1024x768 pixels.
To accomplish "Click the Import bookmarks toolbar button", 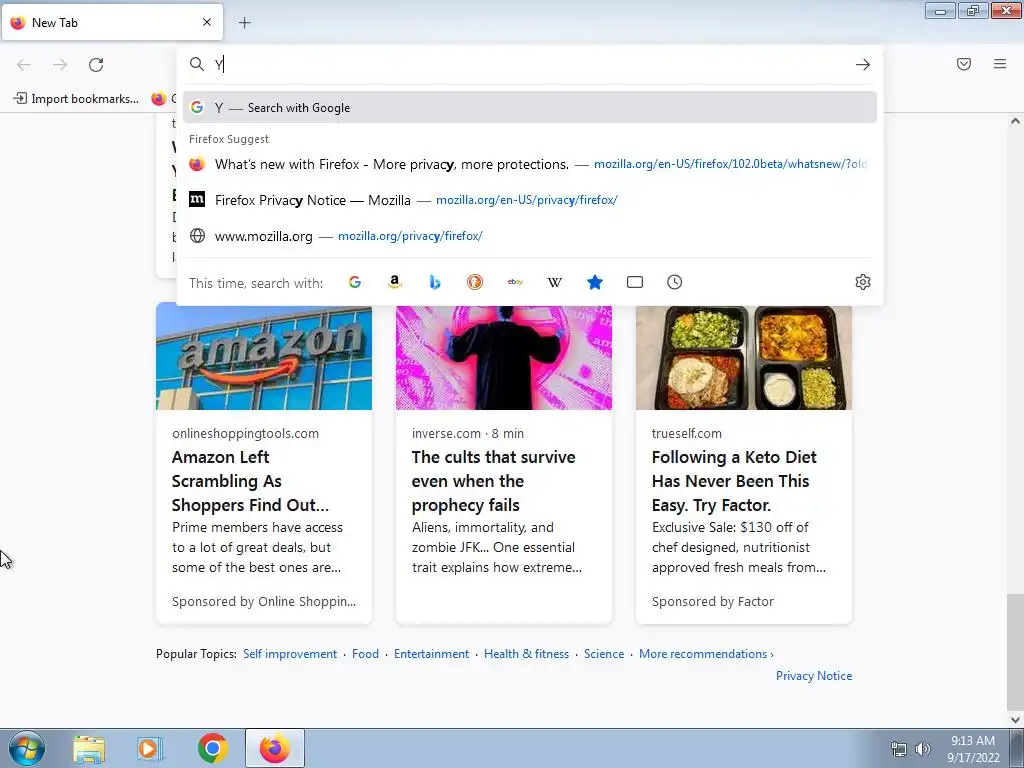I will coord(76,99).
